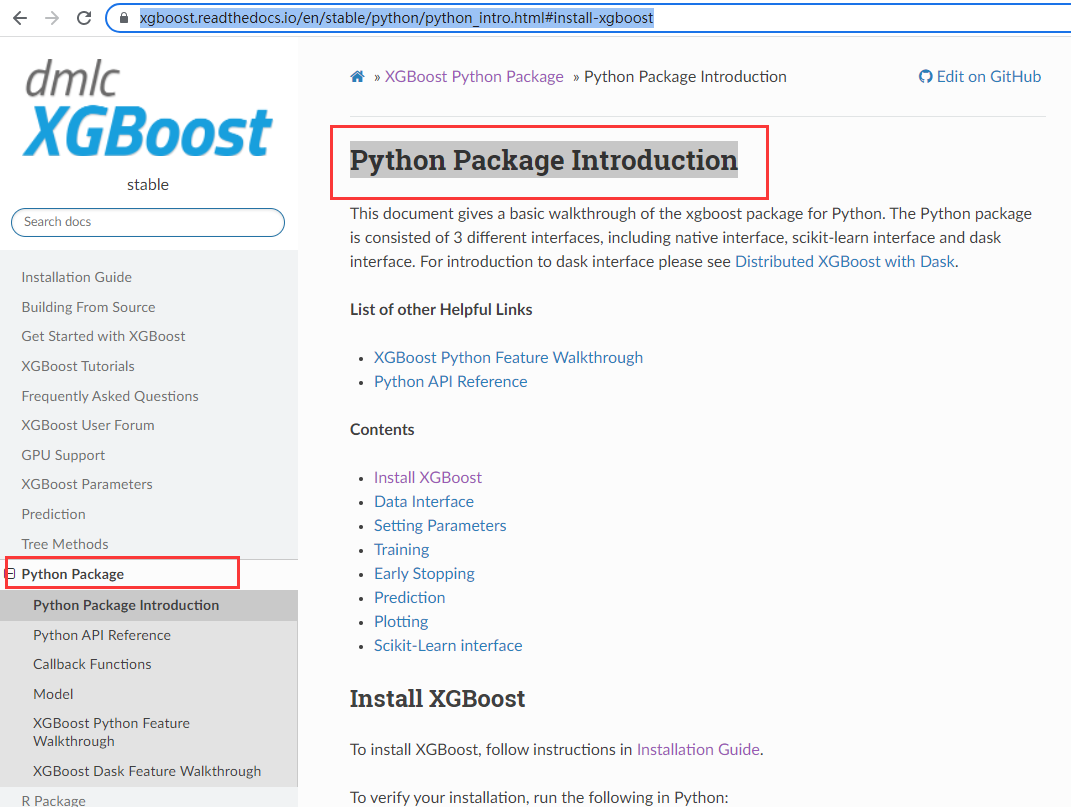Screen dimensions: 1071x807
Task: Reload the page with refresh icon
Action: tap(84, 18)
